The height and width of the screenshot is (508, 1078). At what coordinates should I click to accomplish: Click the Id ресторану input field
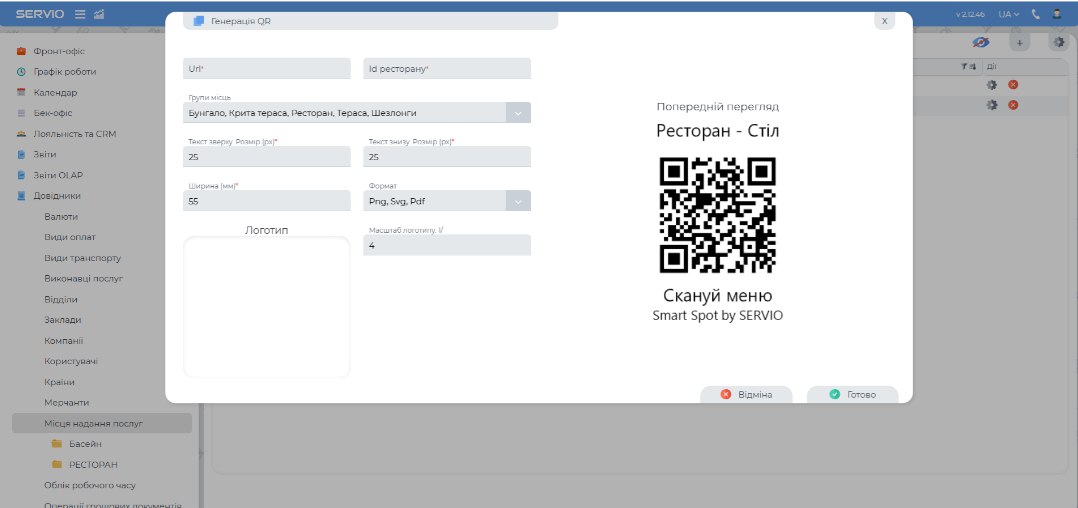(446, 69)
